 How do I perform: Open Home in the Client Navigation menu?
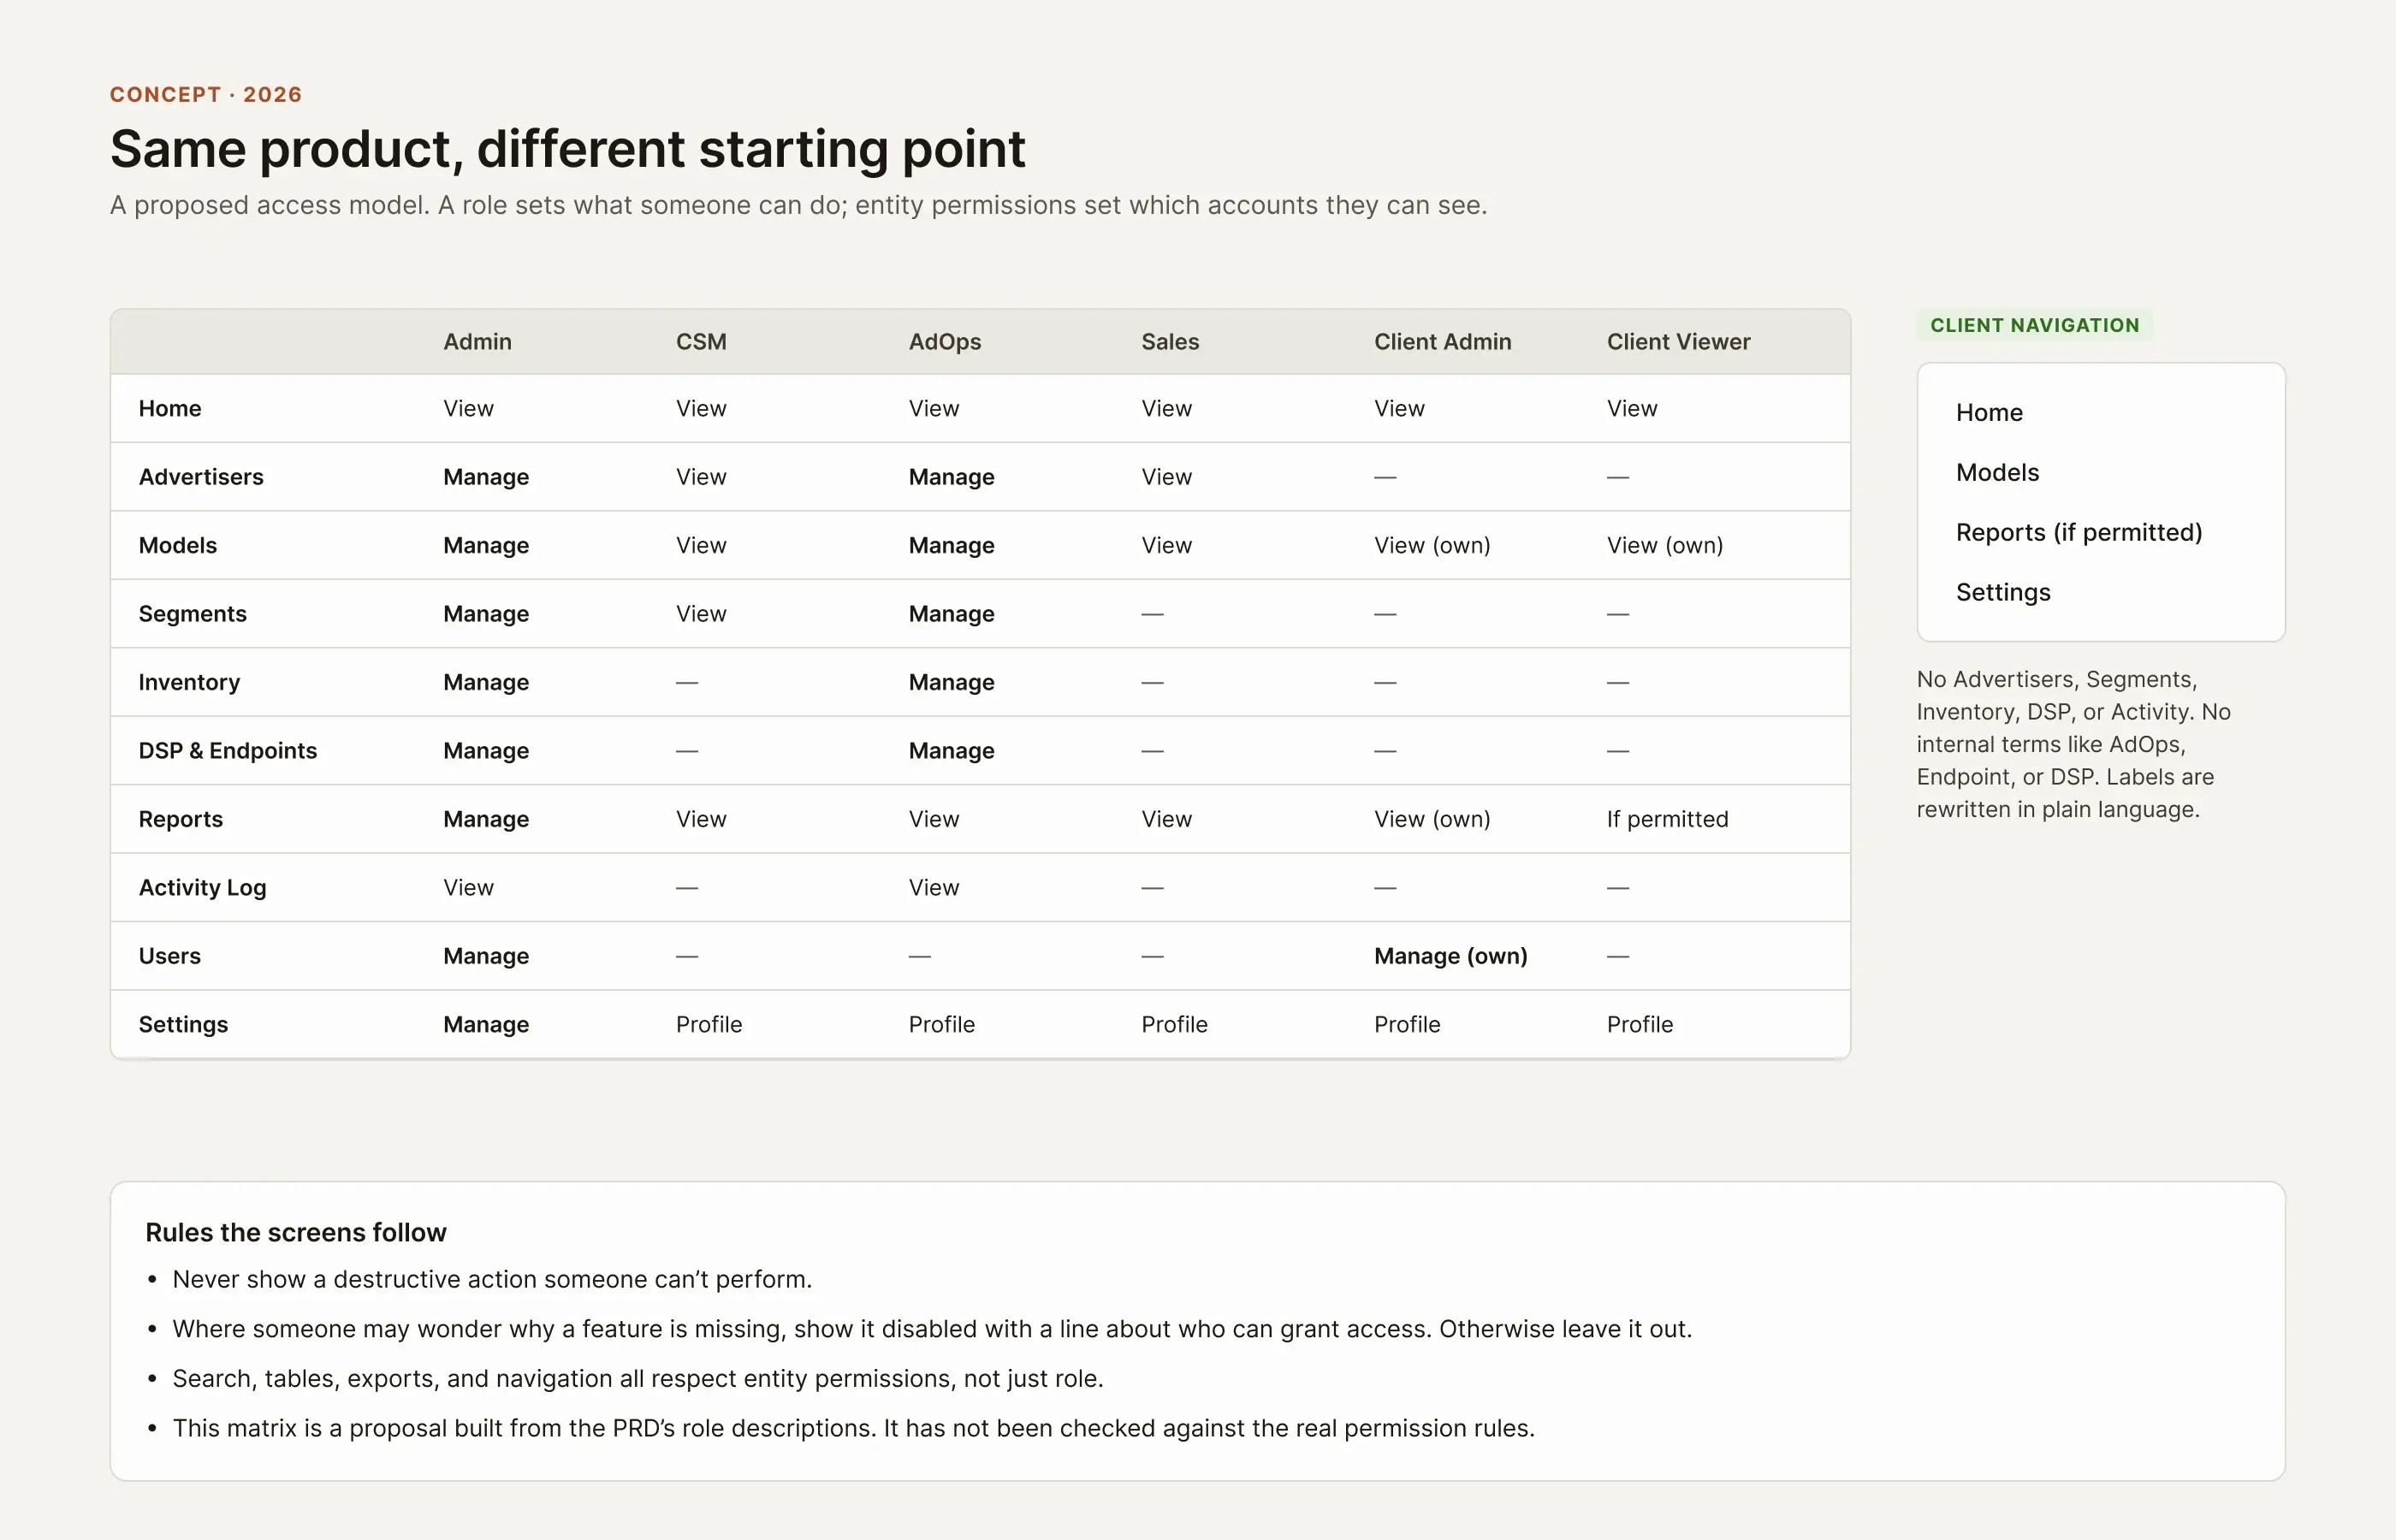coord(1988,412)
